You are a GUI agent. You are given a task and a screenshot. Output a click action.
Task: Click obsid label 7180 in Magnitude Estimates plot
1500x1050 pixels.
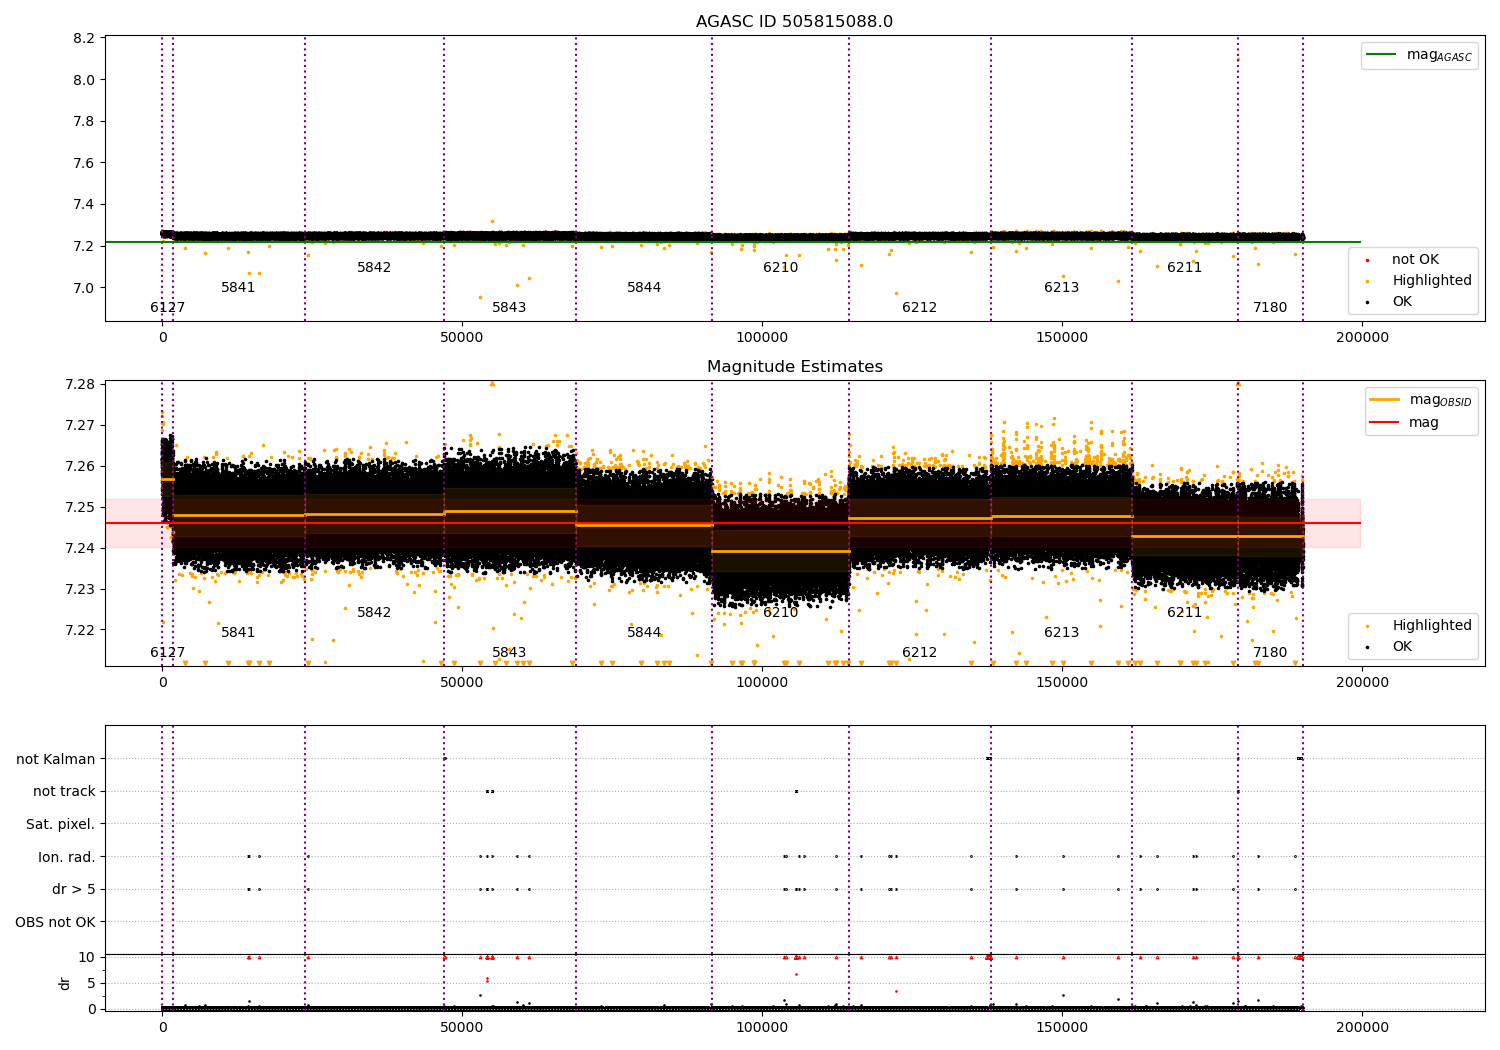[x=1270, y=653]
